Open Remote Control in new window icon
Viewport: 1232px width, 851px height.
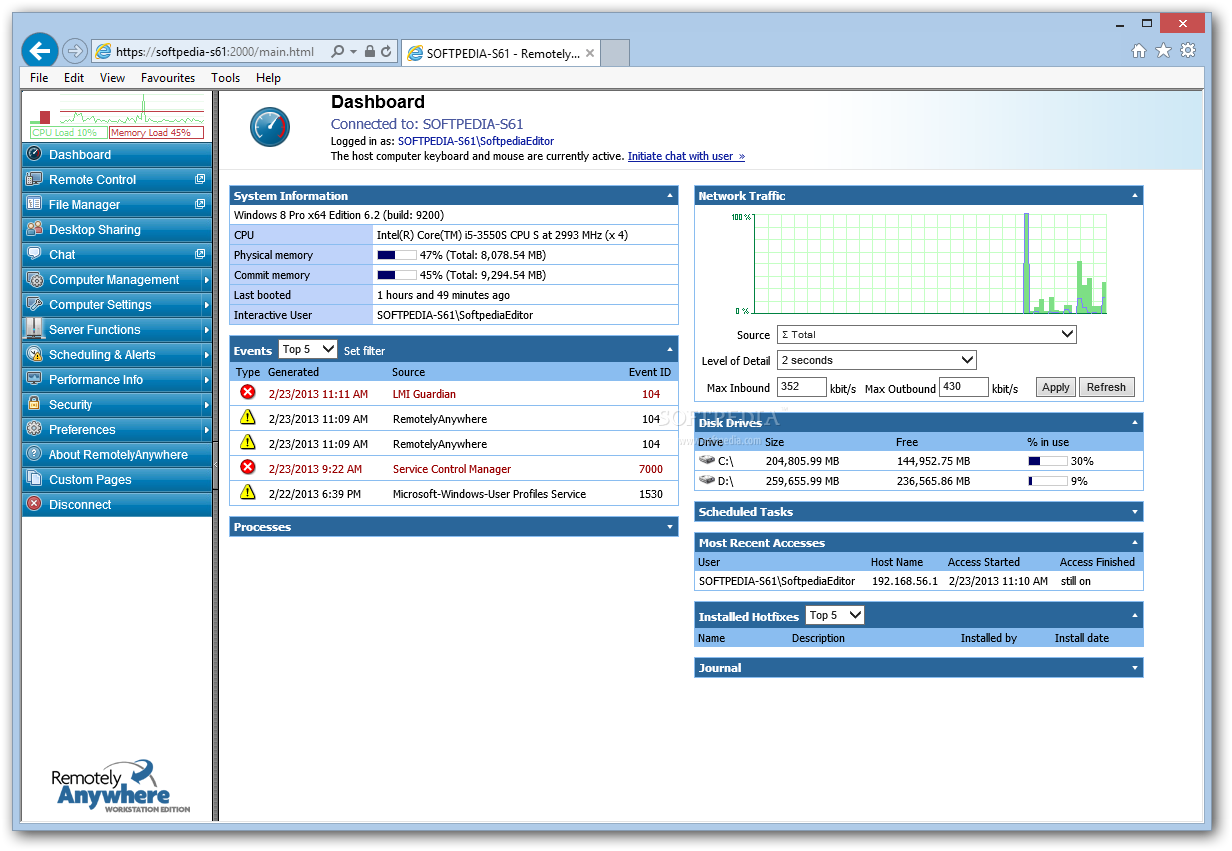point(200,179)
